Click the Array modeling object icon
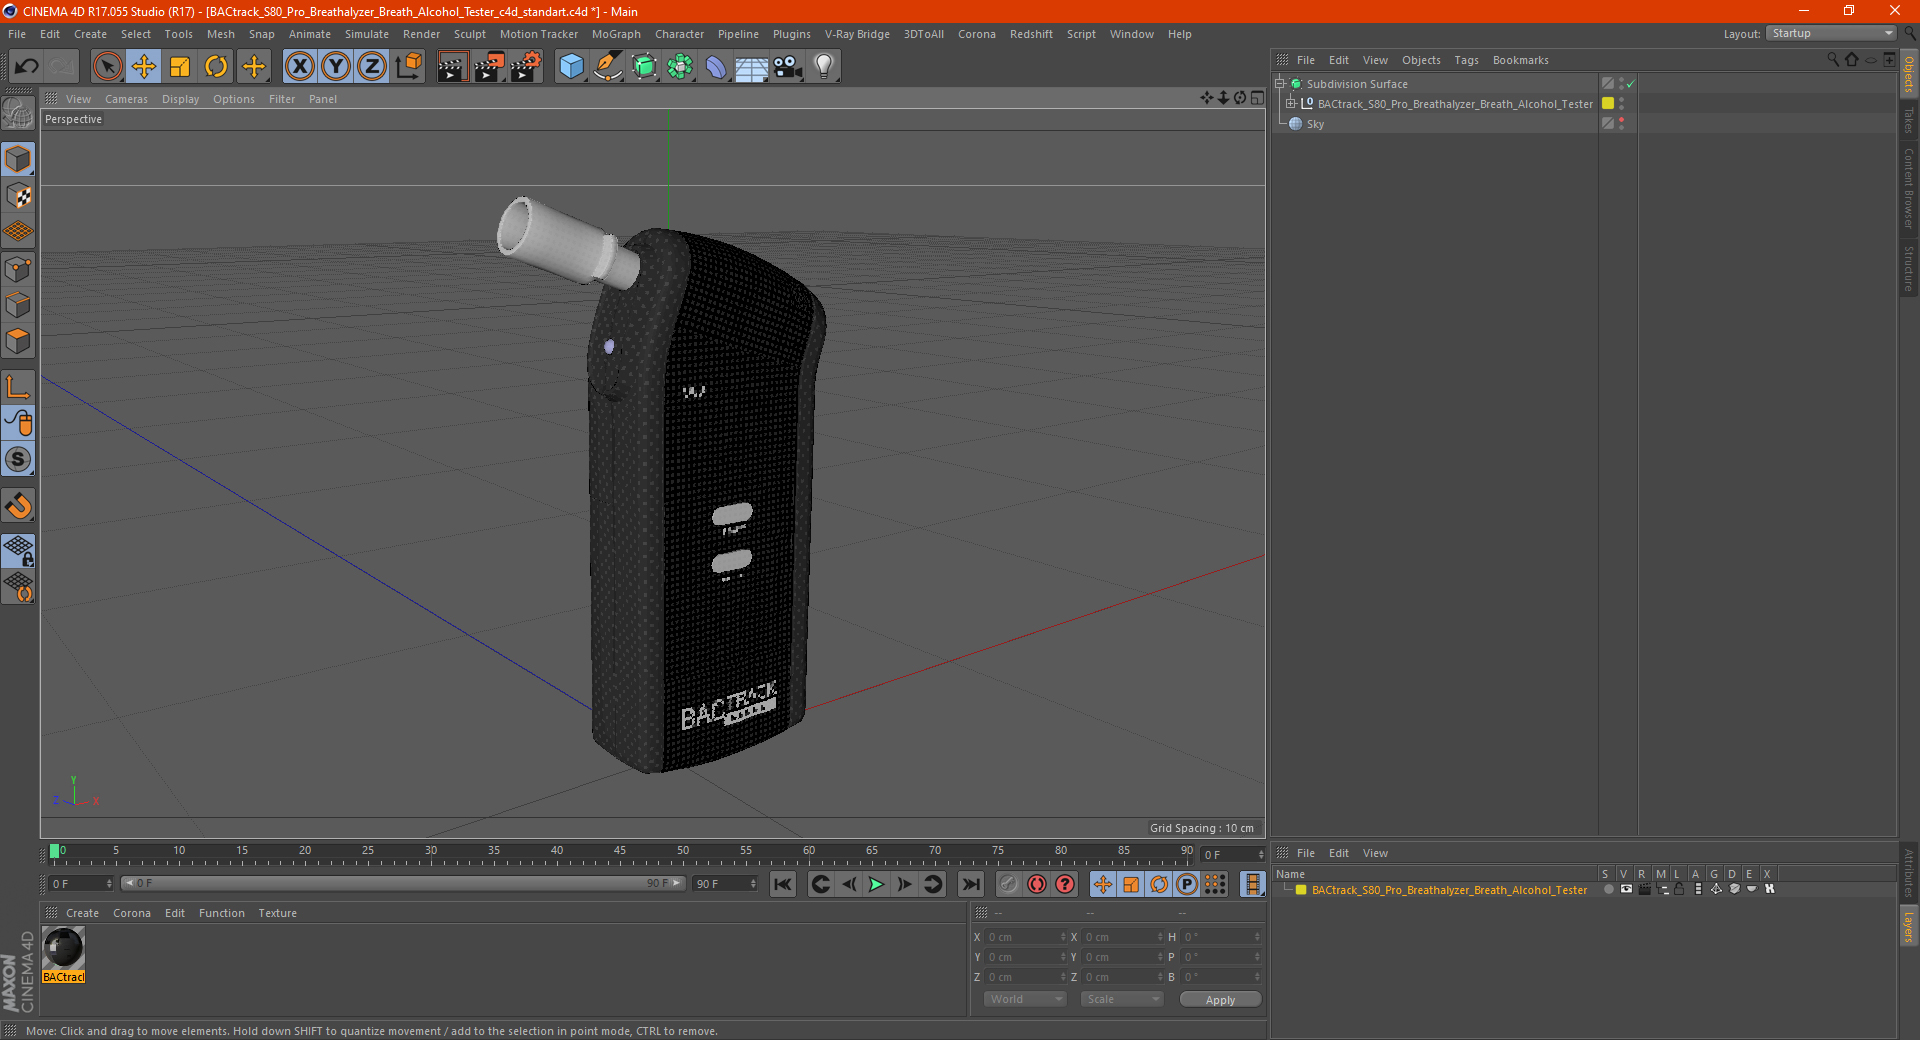 [680, 67]
